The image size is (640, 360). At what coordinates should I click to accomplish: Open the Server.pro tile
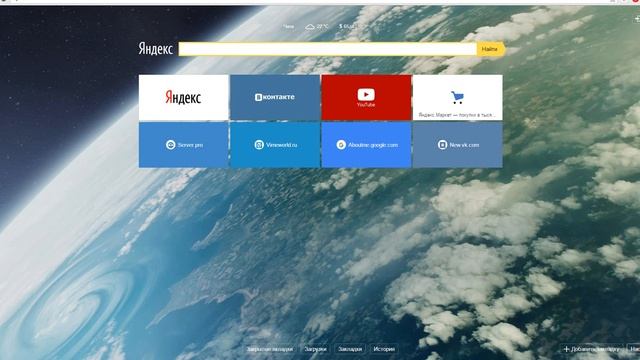(184, 145)
